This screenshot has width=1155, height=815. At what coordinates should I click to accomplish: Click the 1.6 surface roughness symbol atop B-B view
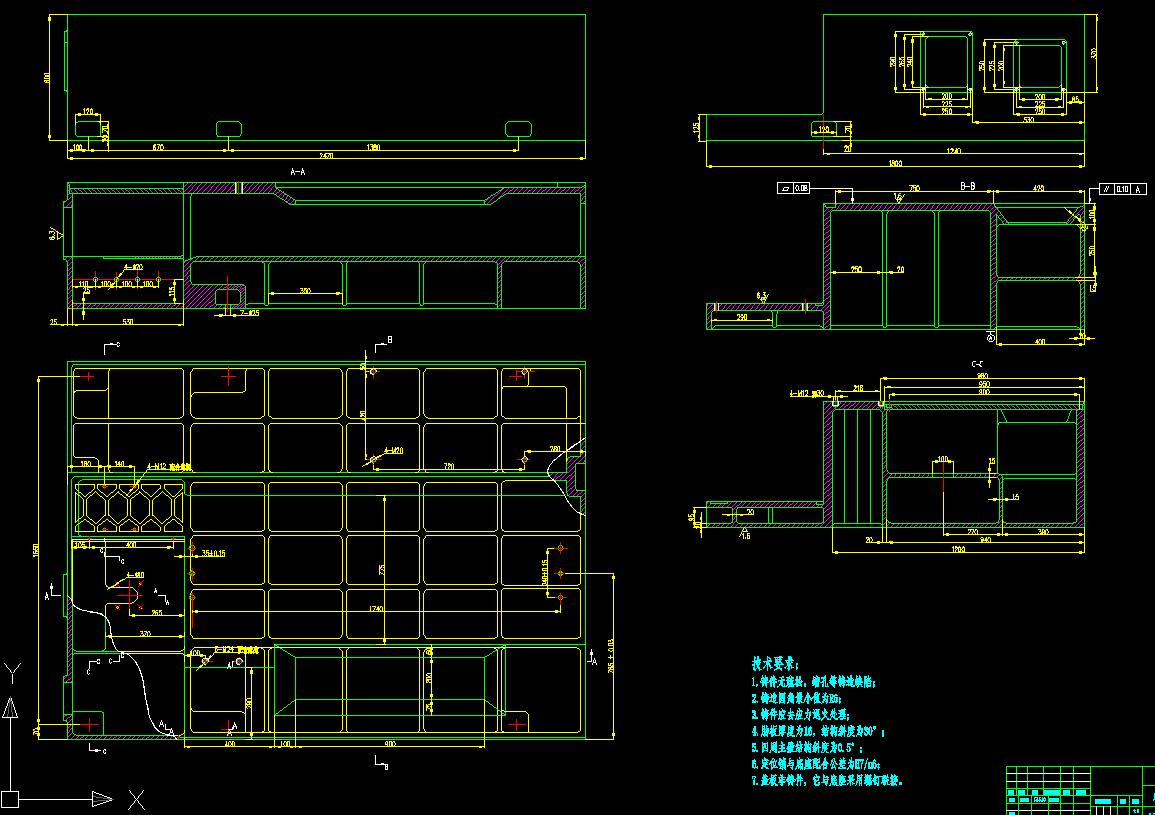(x=899, y=197)
